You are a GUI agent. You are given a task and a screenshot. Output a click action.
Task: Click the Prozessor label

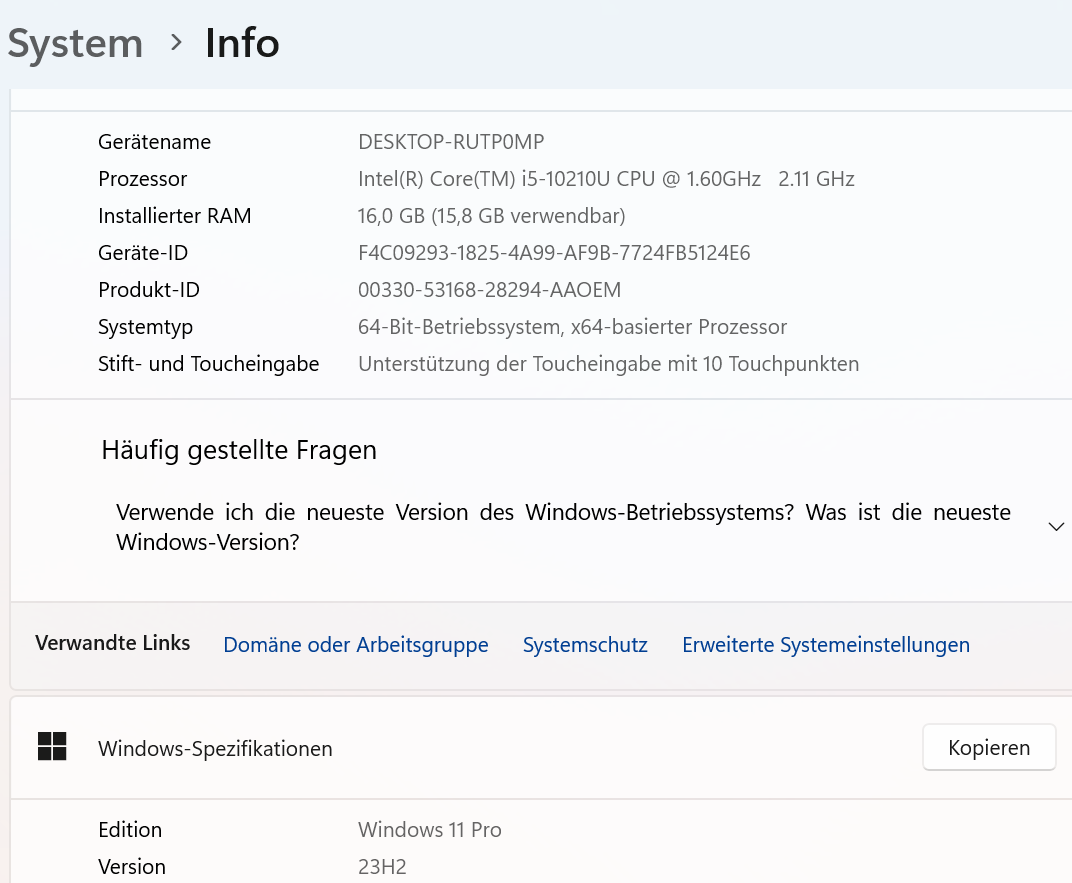pos(143,178)
